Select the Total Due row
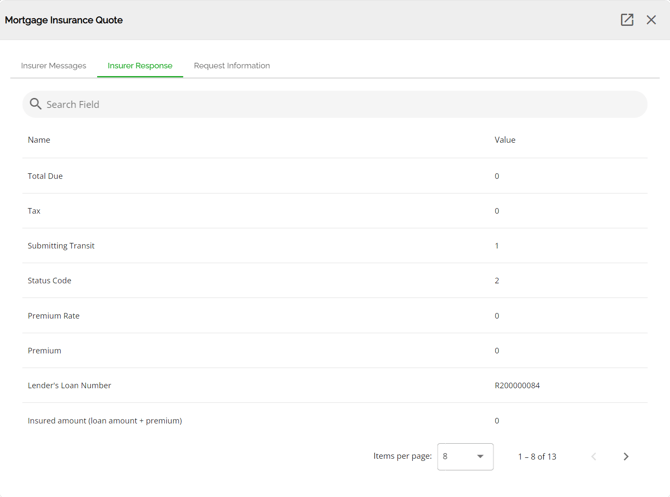The image size is (670, 497). coord(335,176)
